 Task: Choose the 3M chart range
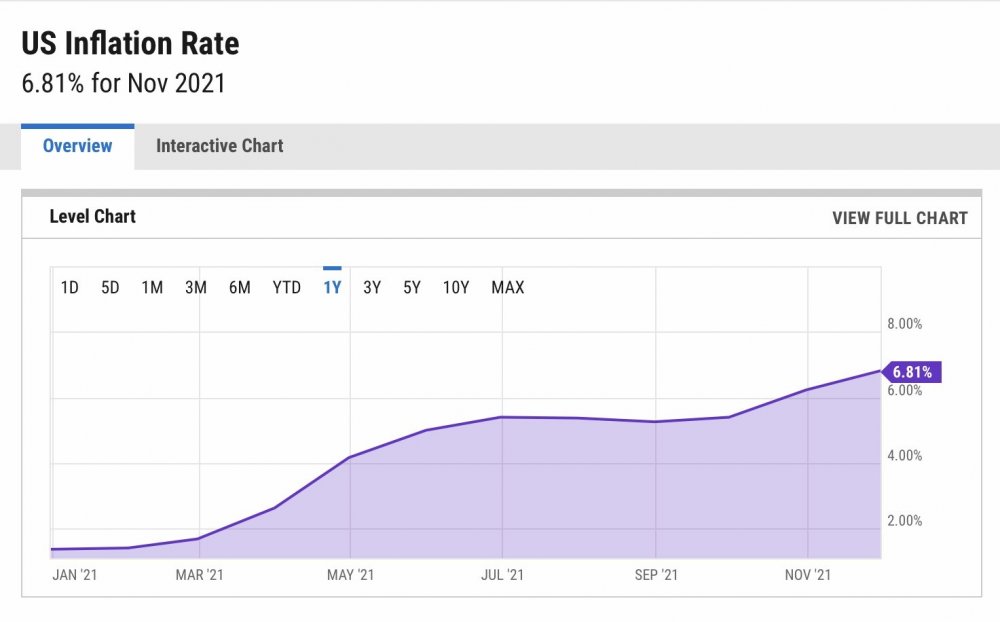[x=196, y=288]
